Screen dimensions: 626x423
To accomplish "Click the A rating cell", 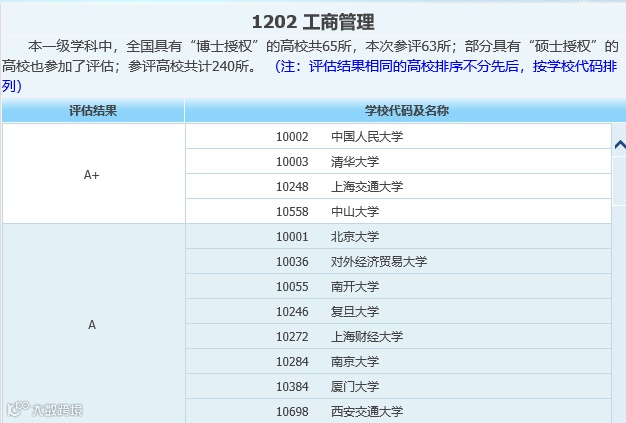I will pyautogui.click(x=93, y=324).
